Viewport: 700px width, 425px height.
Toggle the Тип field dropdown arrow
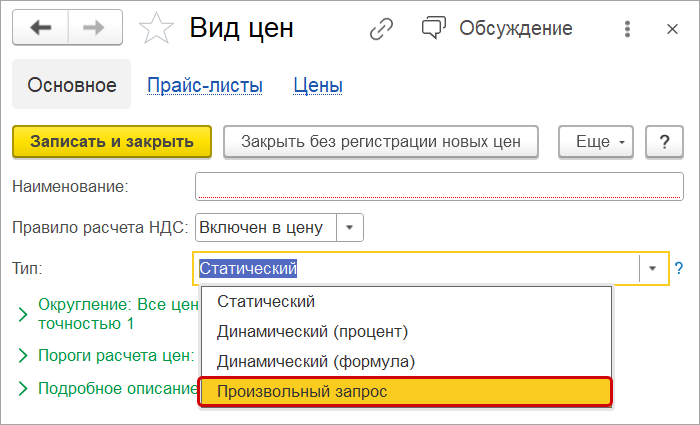tap(653, 268)
